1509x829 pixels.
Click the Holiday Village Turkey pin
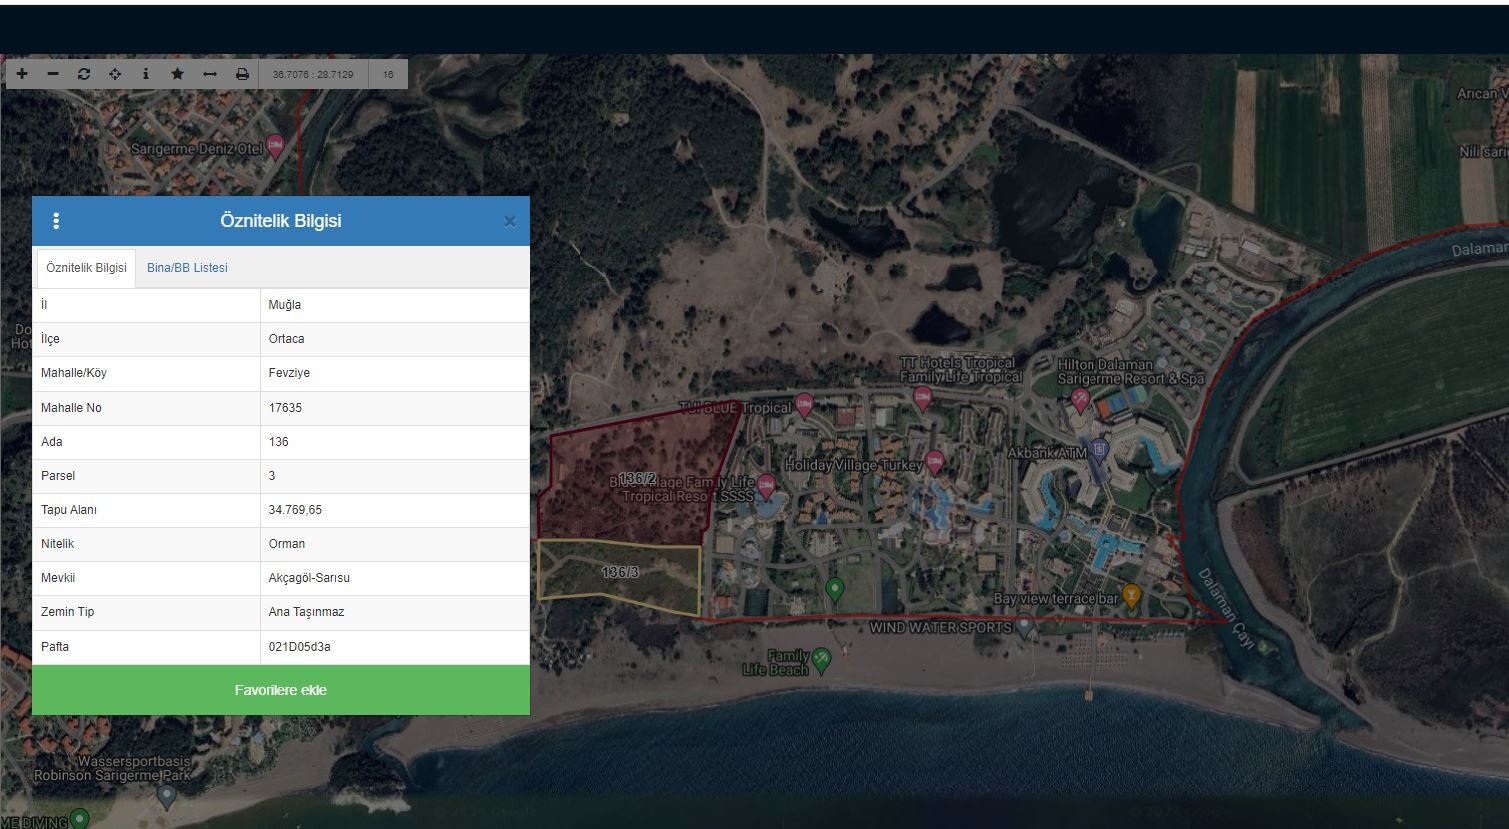click(935, 461)
